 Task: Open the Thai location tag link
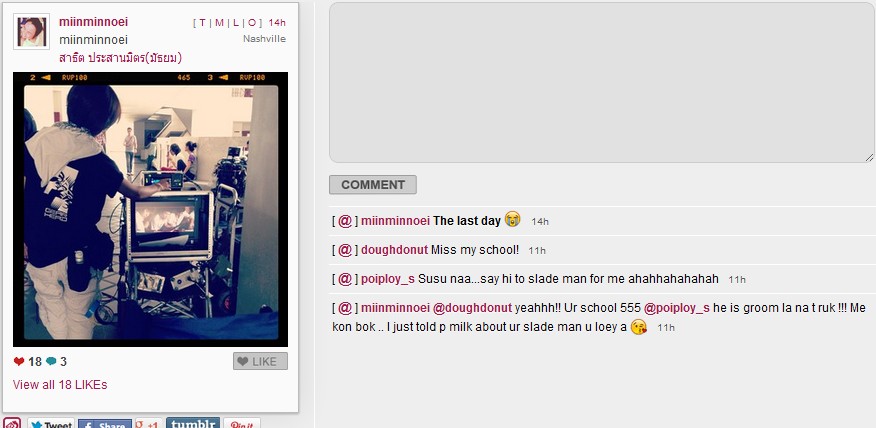(x=120, y=58)
